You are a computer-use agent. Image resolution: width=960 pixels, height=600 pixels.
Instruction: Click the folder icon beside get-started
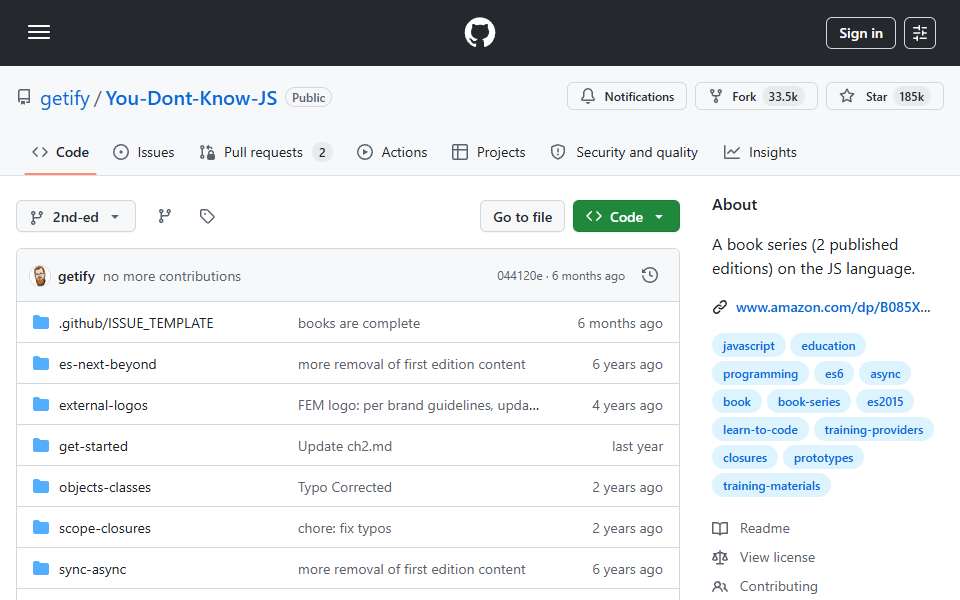pyautogui.click(x=41, y=446)
